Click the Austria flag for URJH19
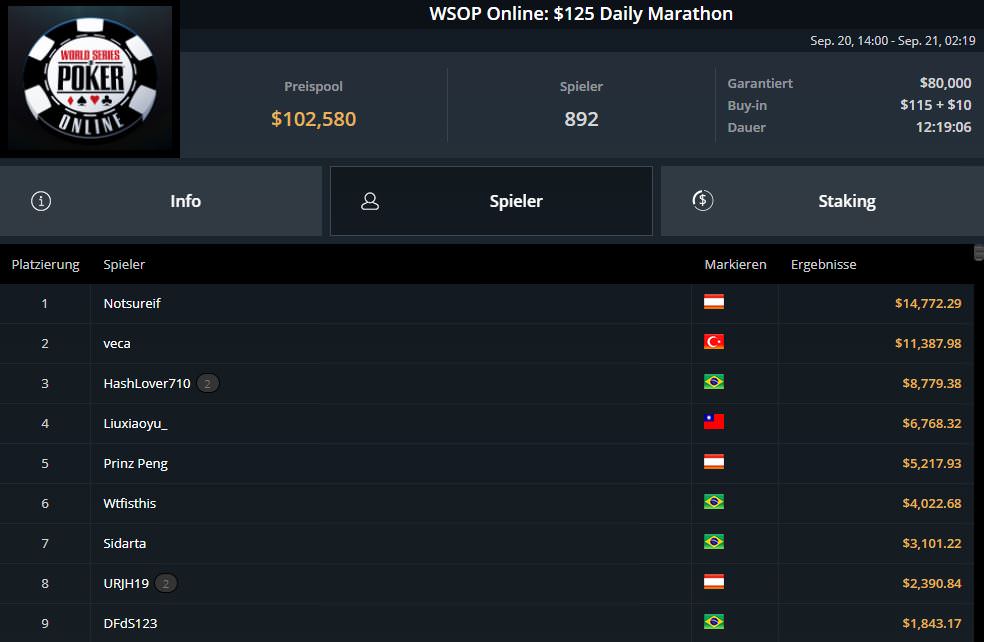This screenshot has height=642, width=984. pyautogui.click(x=714, y=582)
